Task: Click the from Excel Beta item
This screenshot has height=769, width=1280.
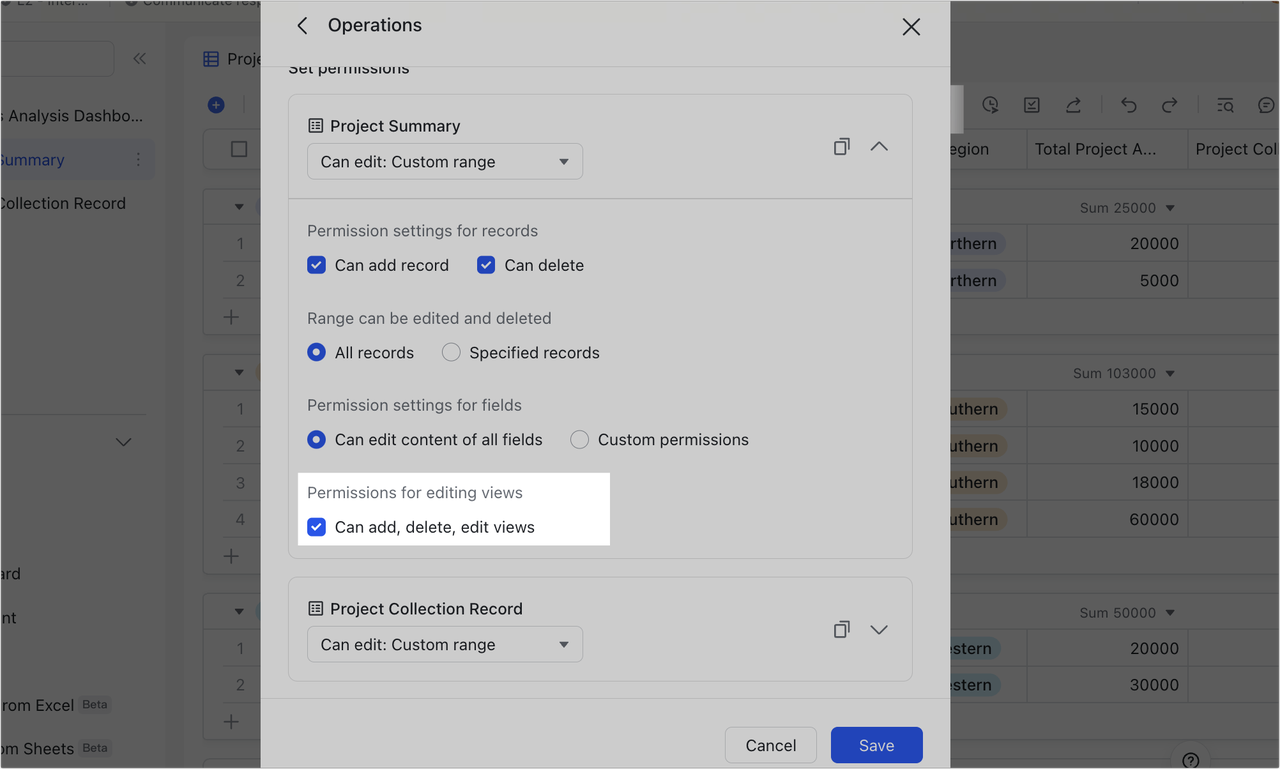Action: tap(54, 705)
